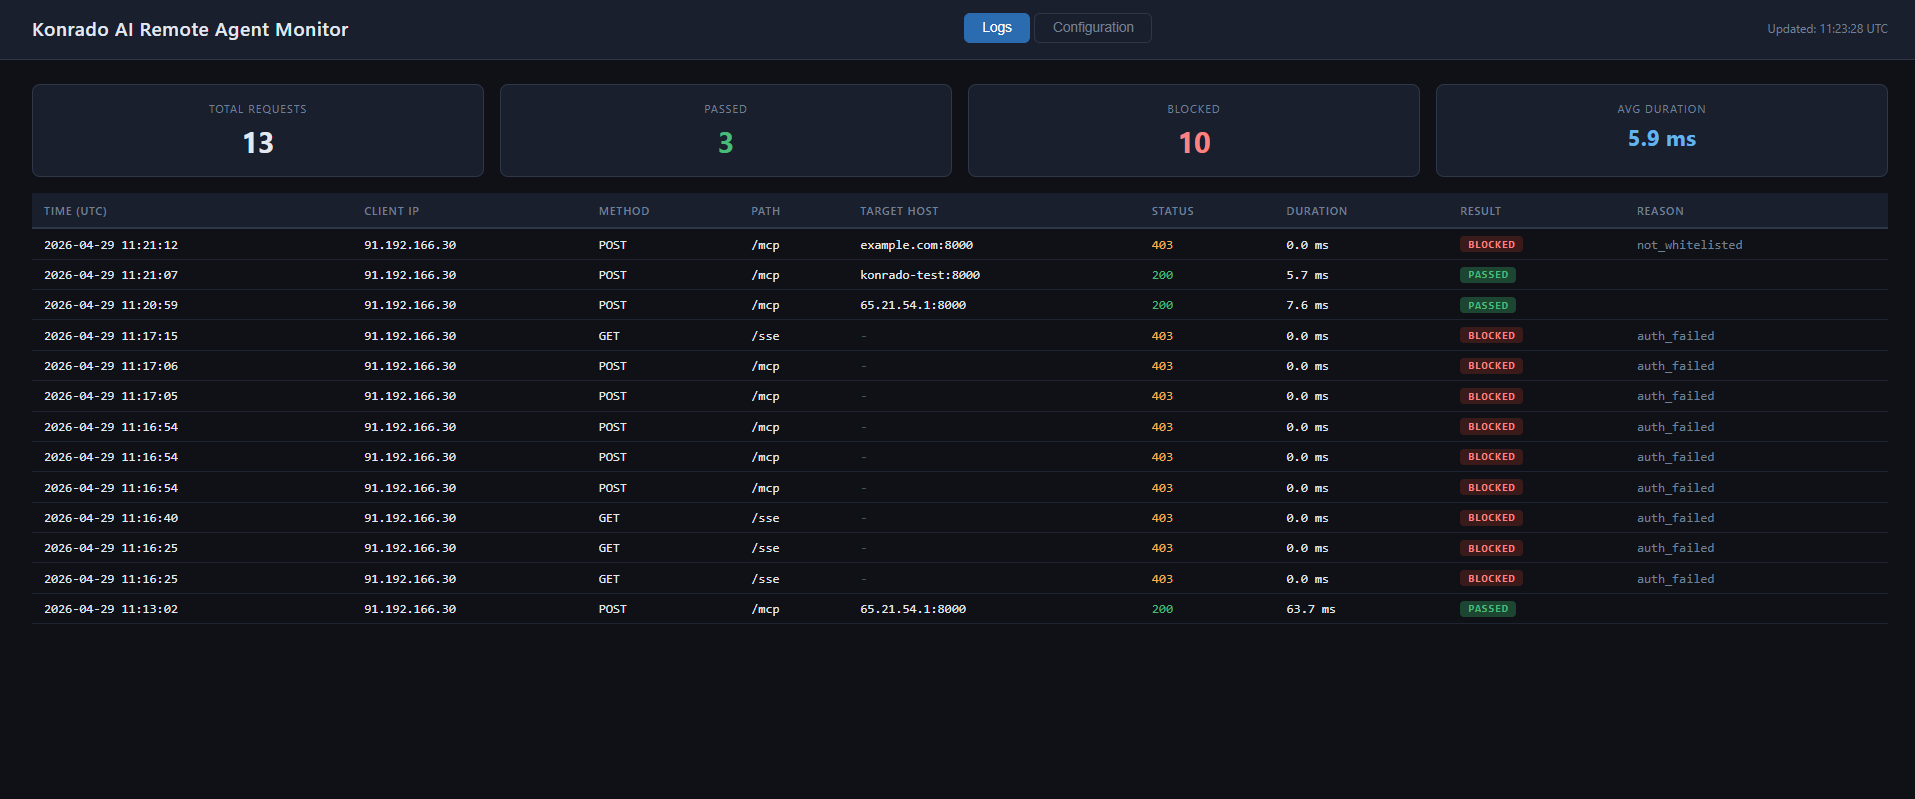
Task: Click GET method in the 11:17:15 row
Action: point(609,336)
